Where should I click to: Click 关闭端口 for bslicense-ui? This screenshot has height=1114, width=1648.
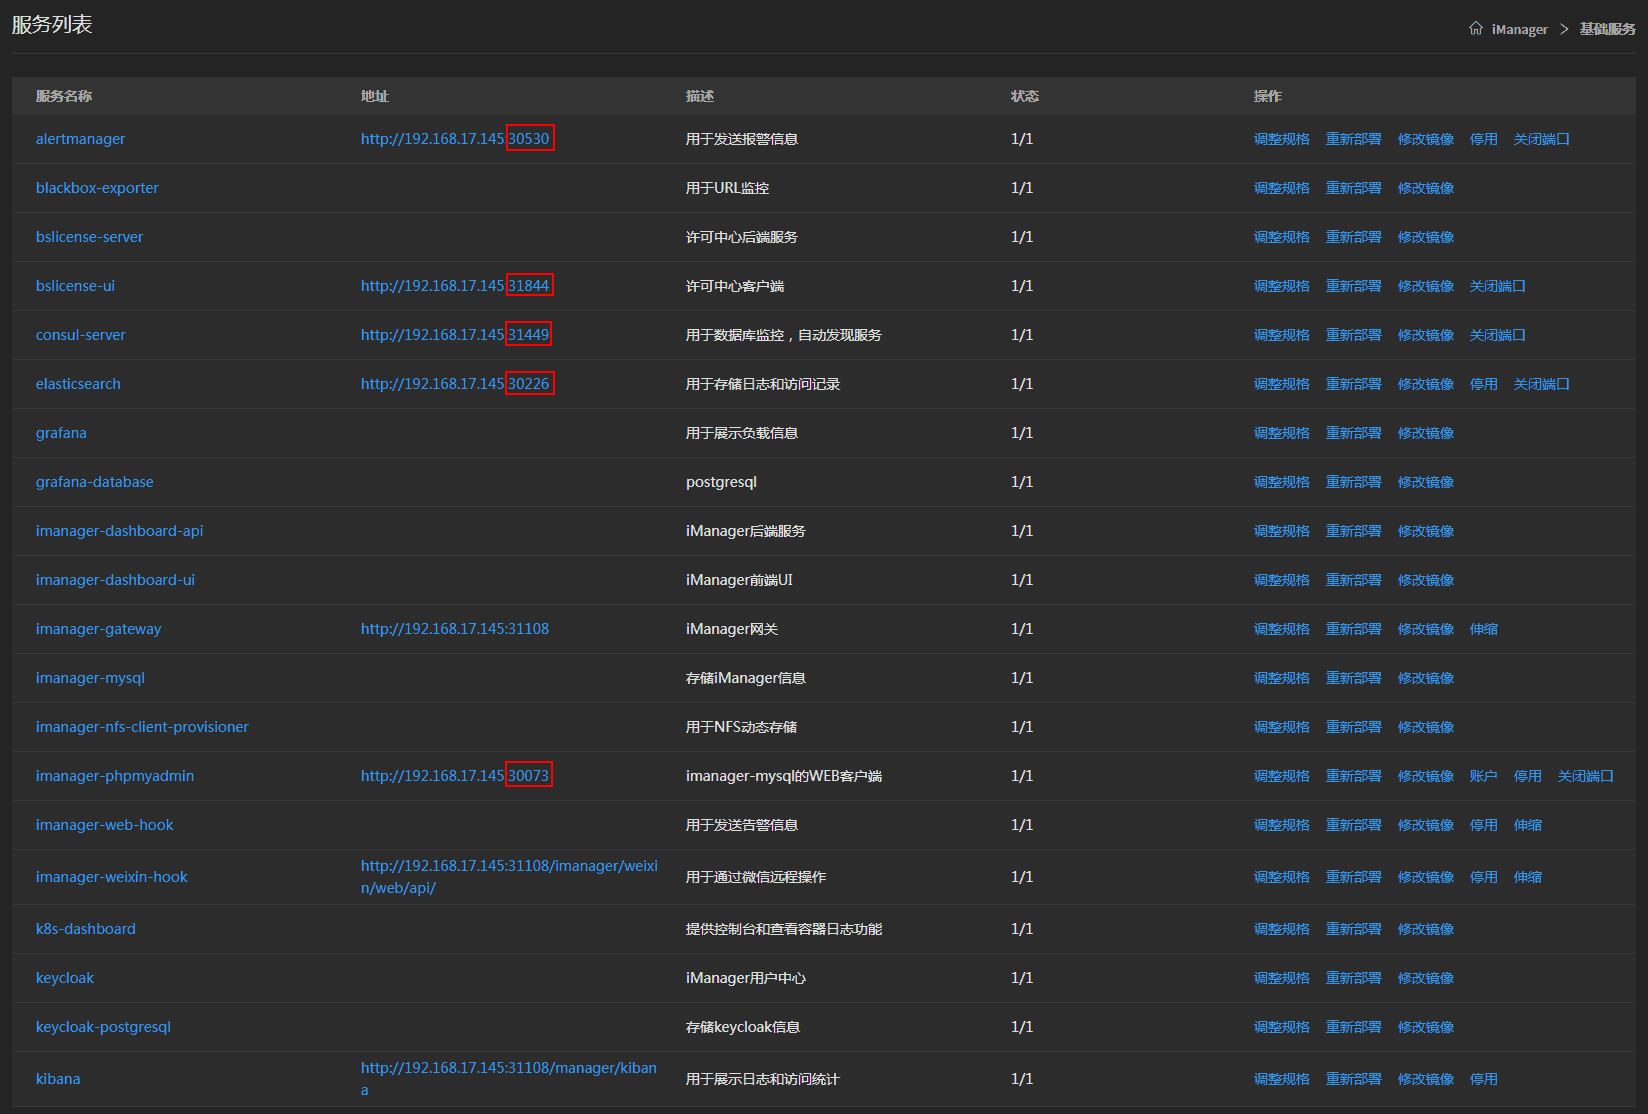(1497, 286)
